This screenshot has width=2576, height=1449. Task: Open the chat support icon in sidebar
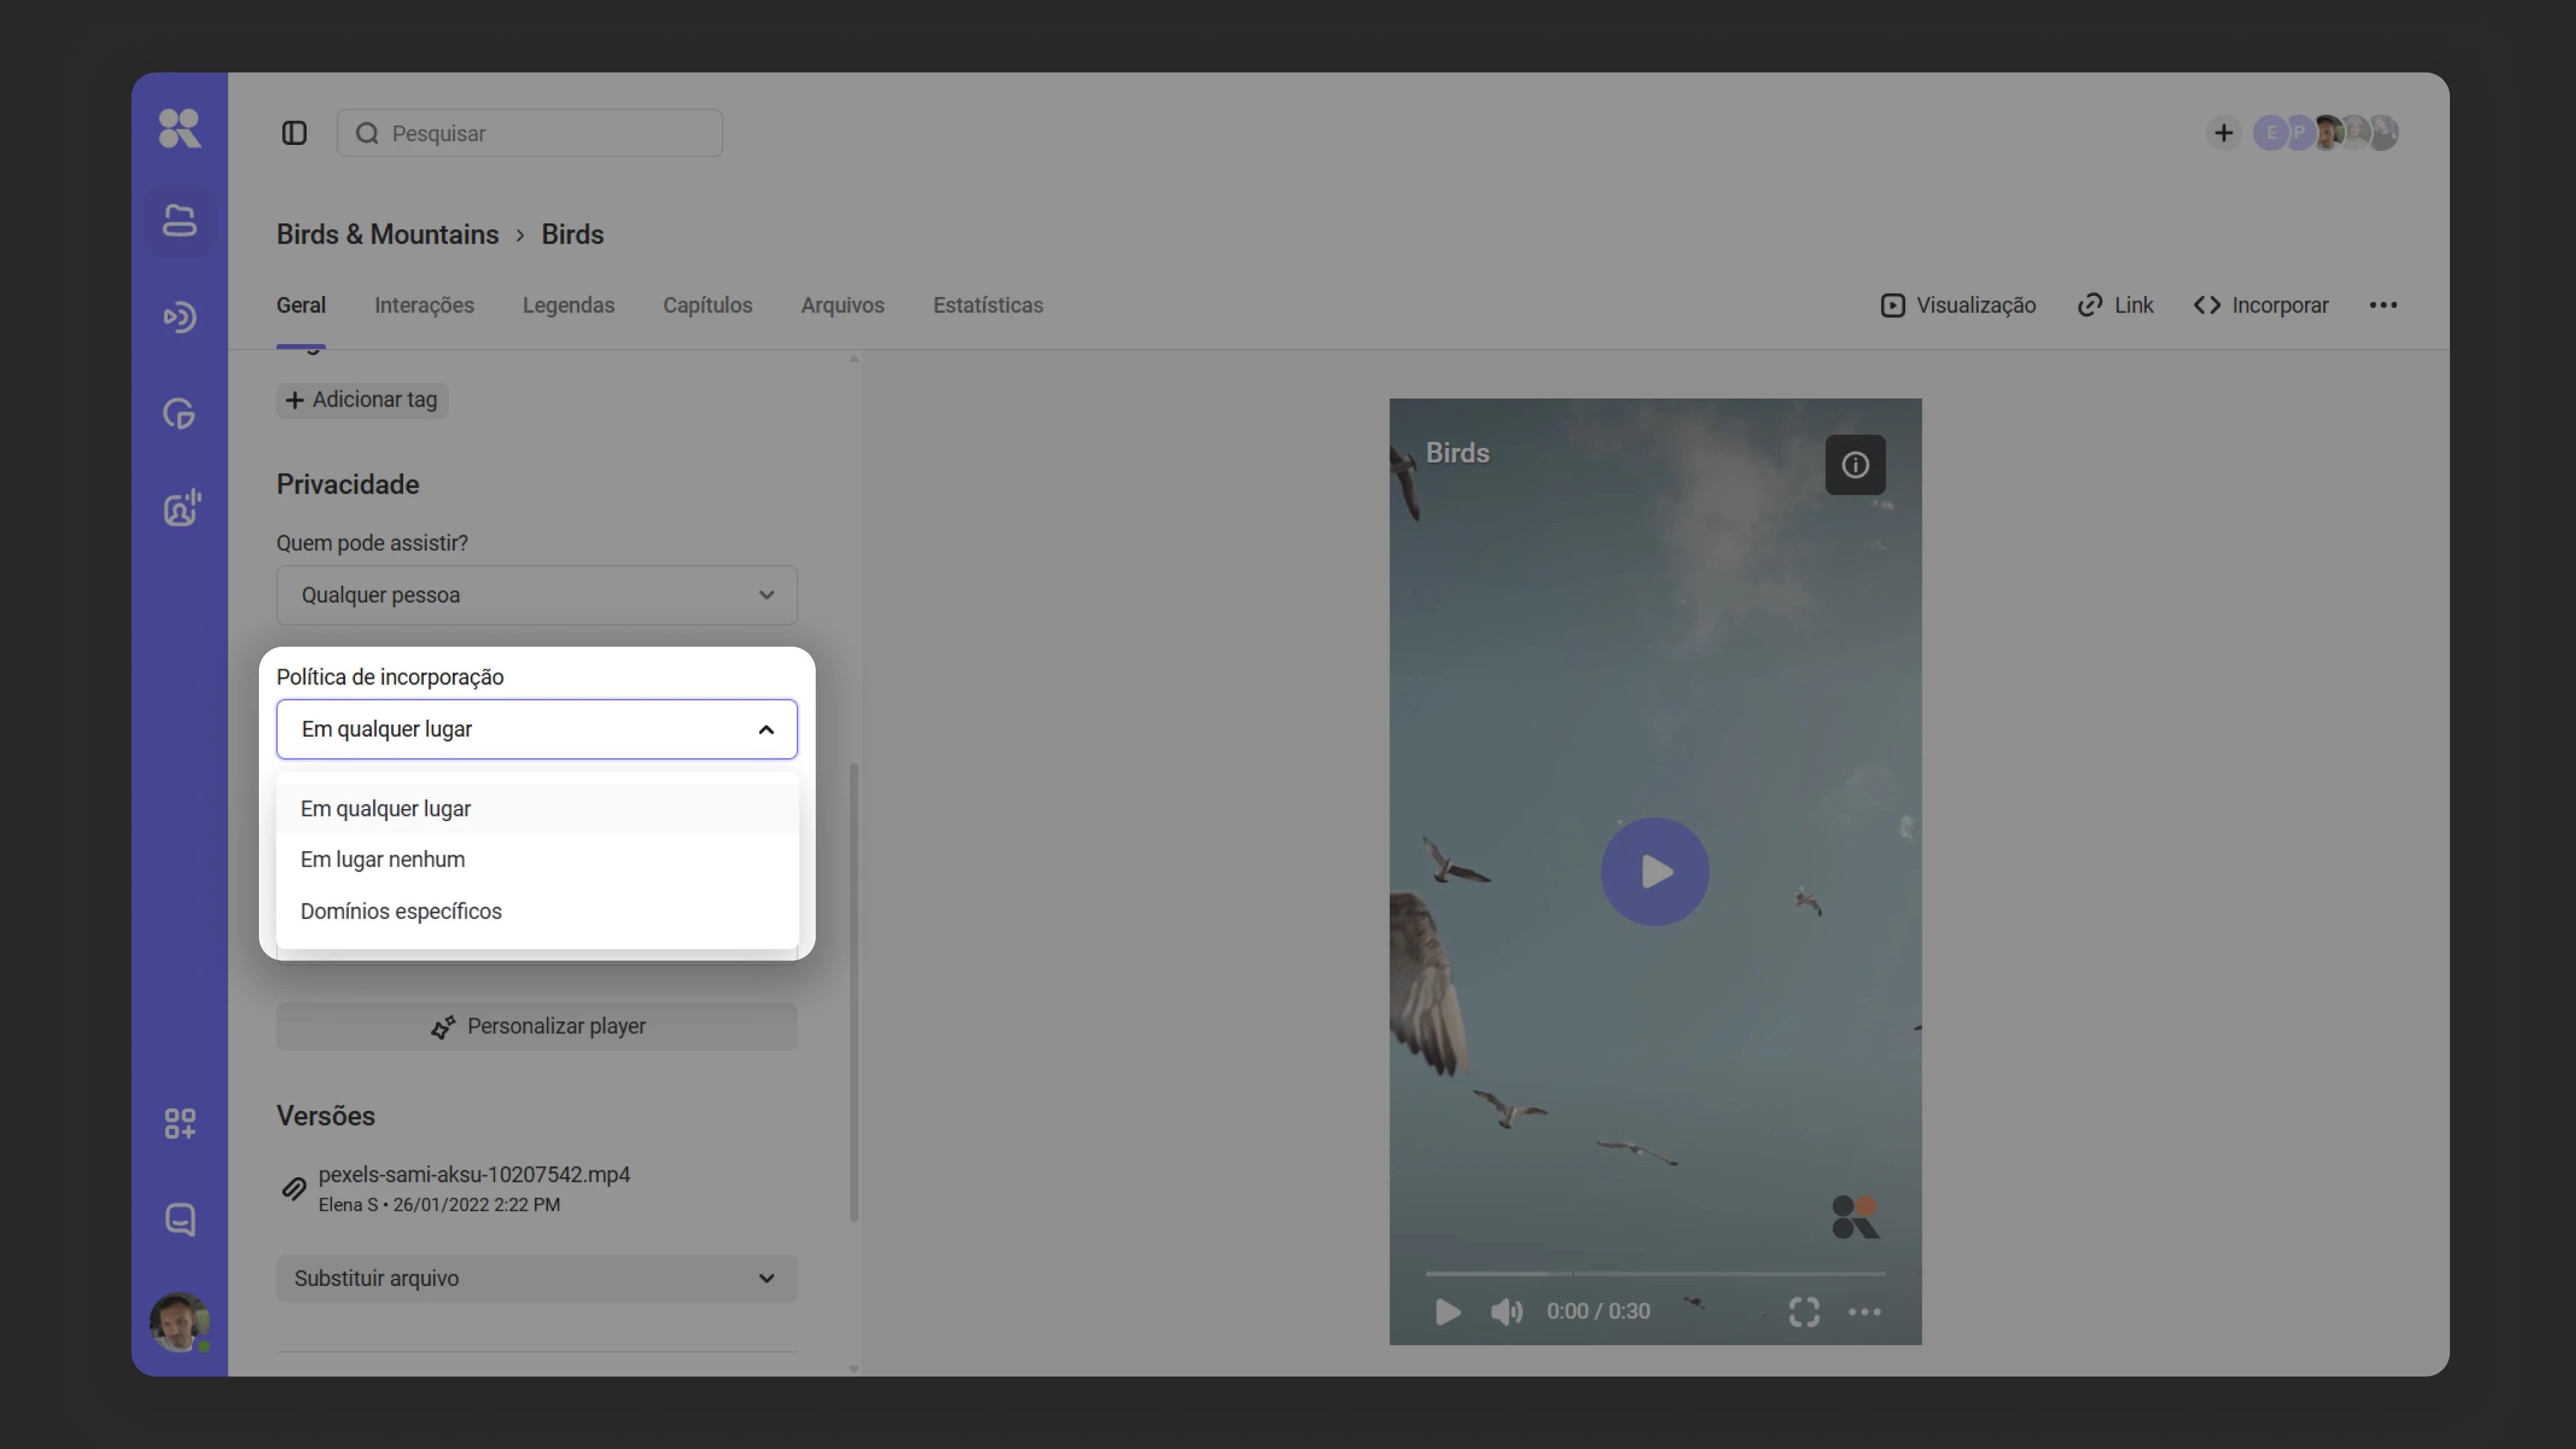(180, 1219)
